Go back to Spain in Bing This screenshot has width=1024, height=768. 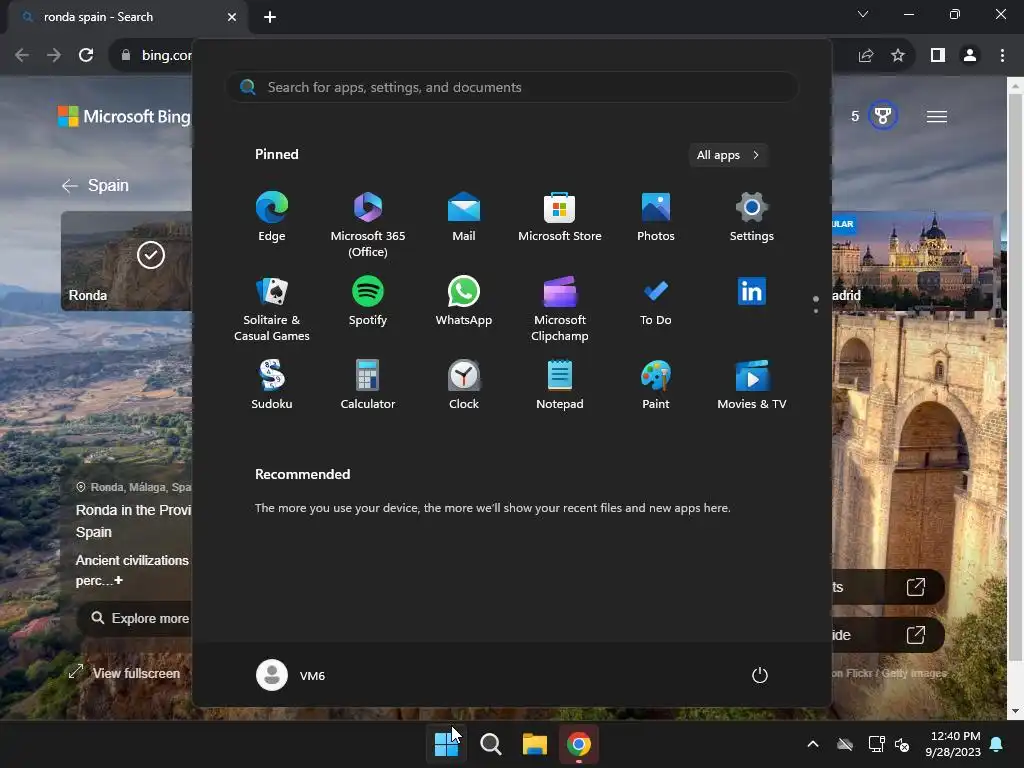click(x=95, y=186)
